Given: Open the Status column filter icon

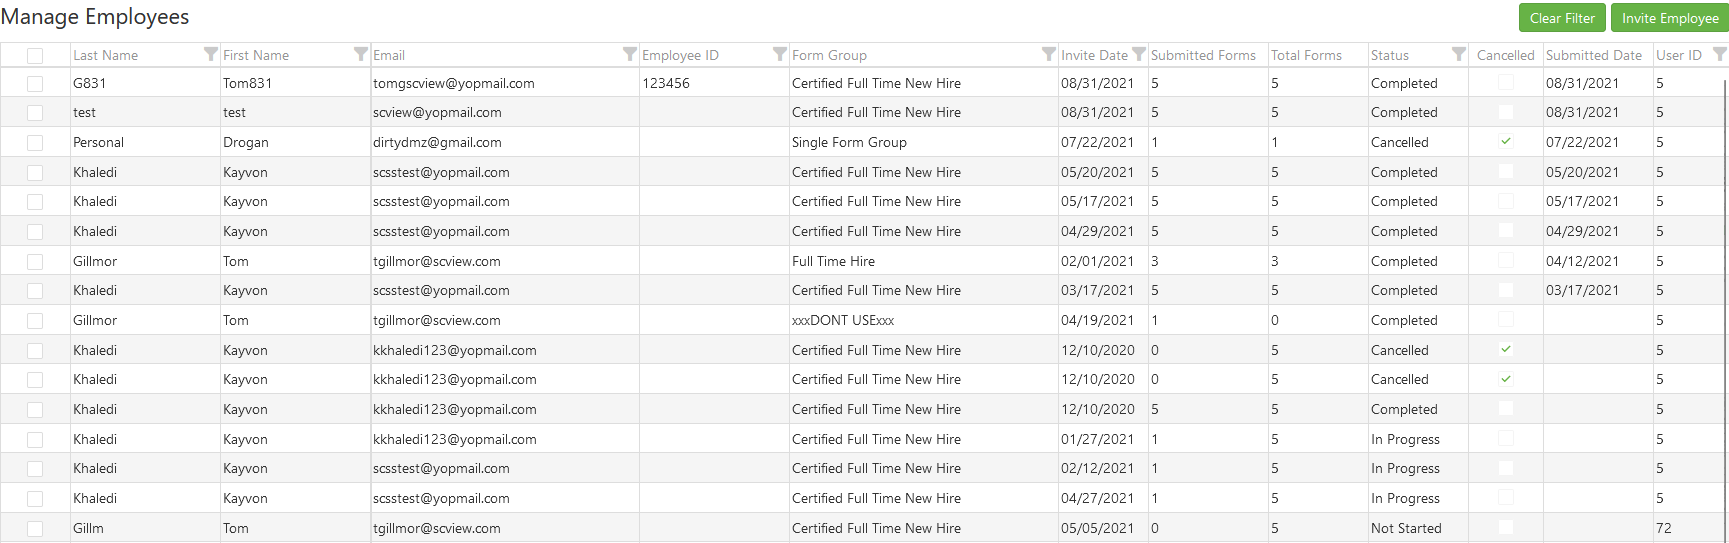Looking at the screenshot, I should tap(1458, 54).
